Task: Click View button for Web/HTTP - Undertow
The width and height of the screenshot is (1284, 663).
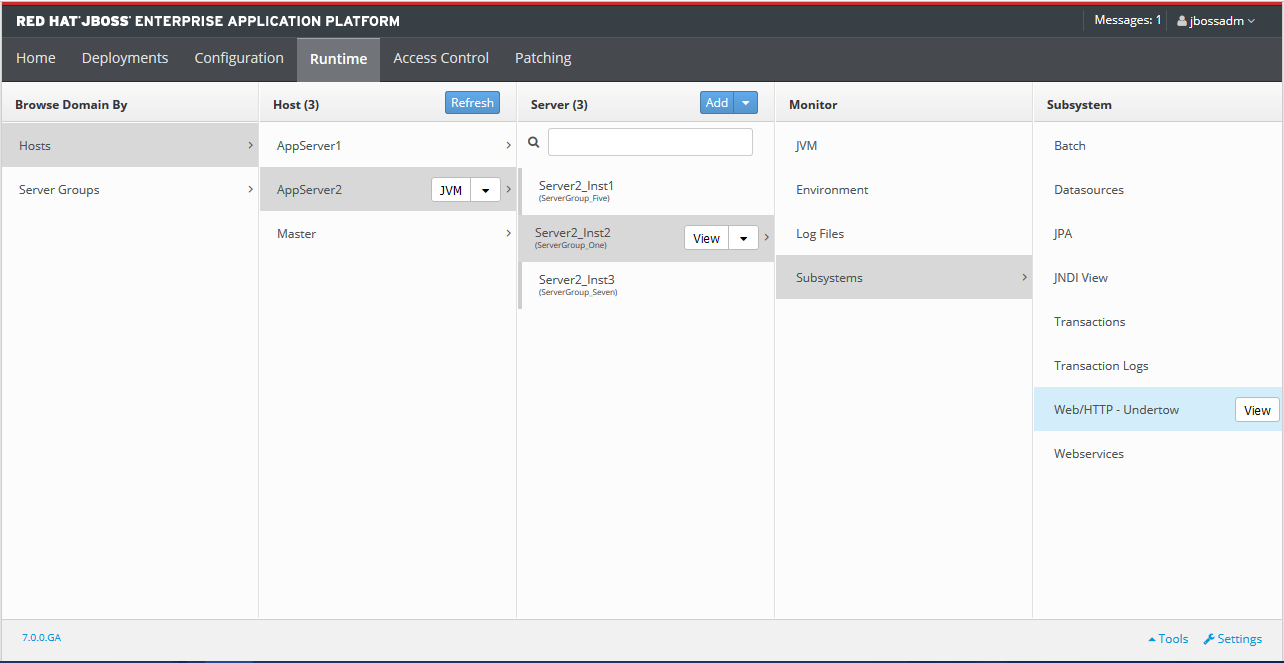Action: (1257, 410)
